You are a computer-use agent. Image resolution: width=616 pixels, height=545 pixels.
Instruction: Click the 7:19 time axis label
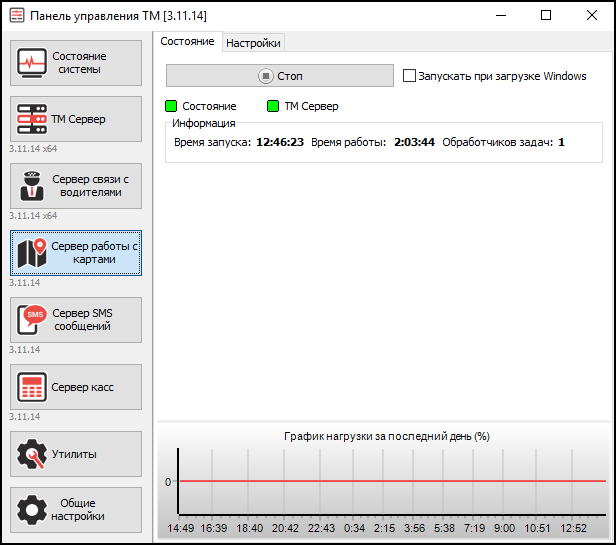click(475, 528)
